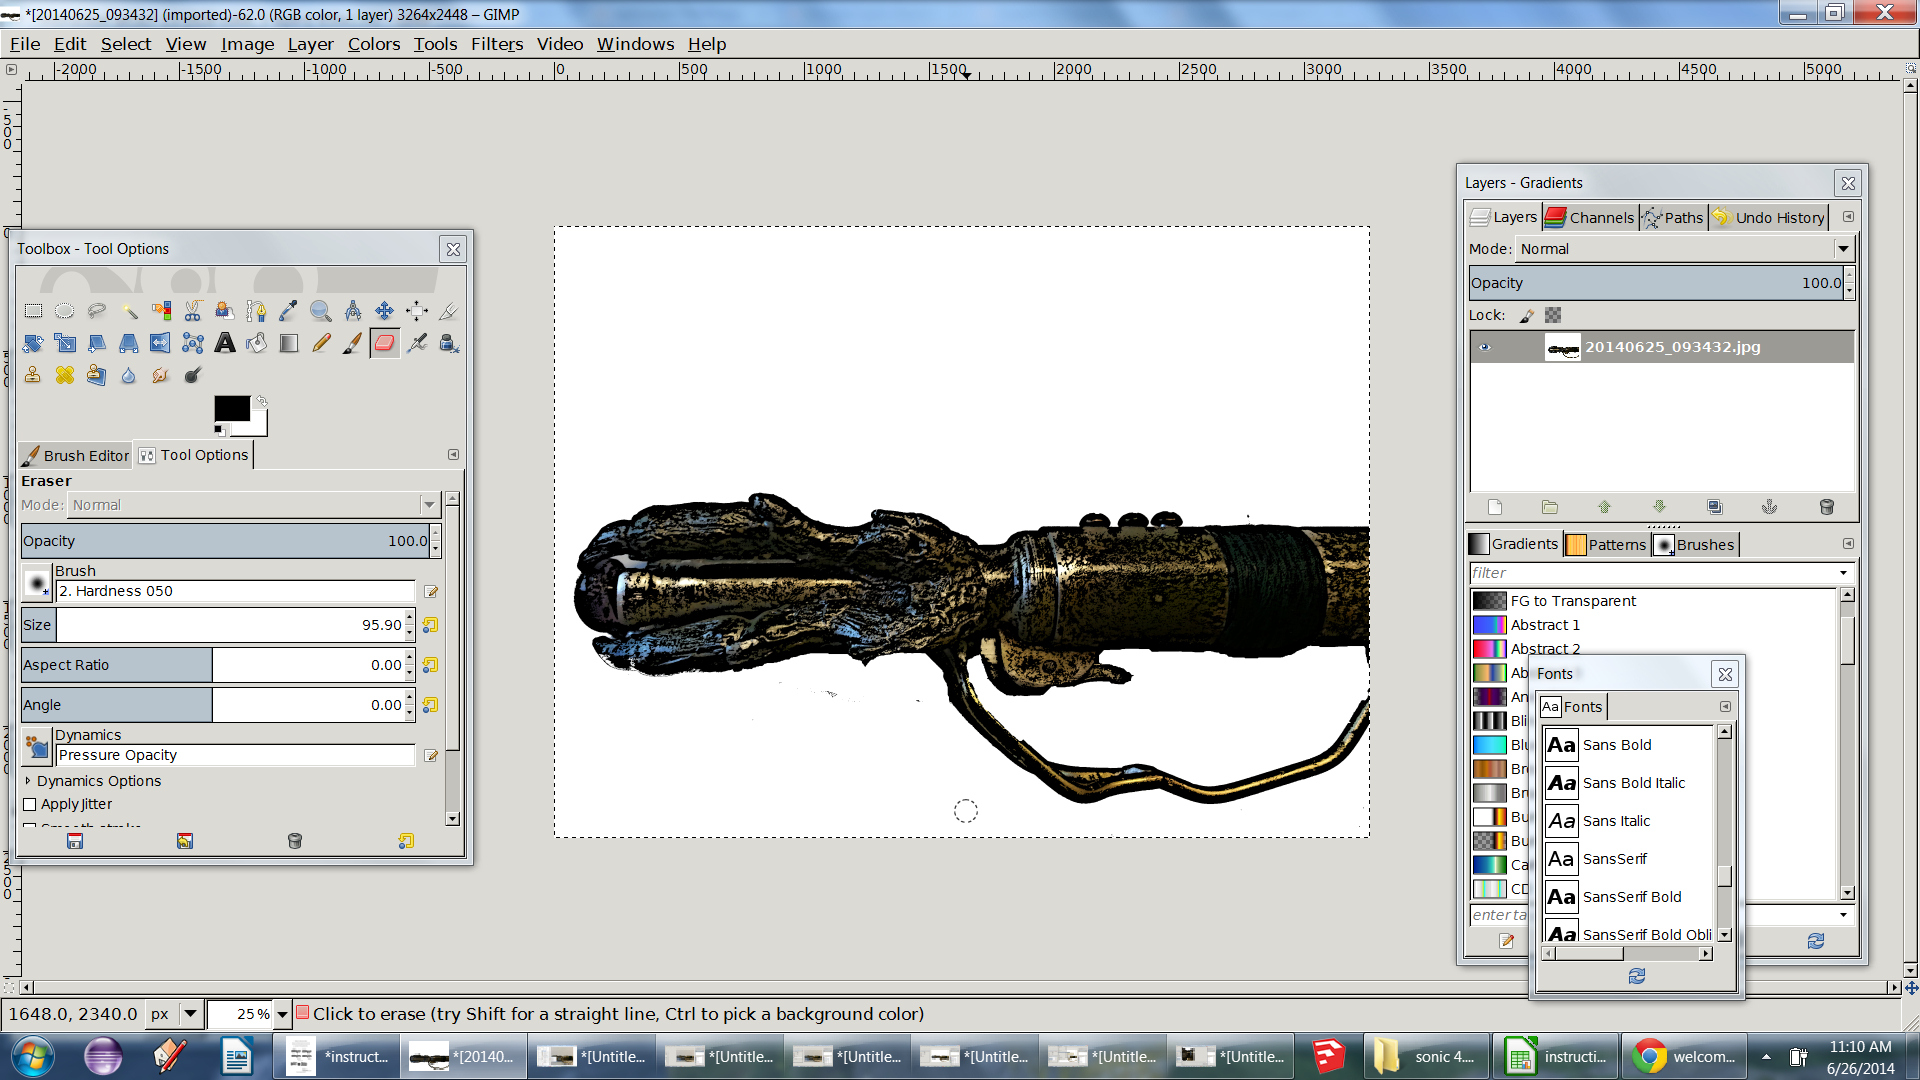Toggle visibility of 20140625_093432.jpg layer

1484,347
